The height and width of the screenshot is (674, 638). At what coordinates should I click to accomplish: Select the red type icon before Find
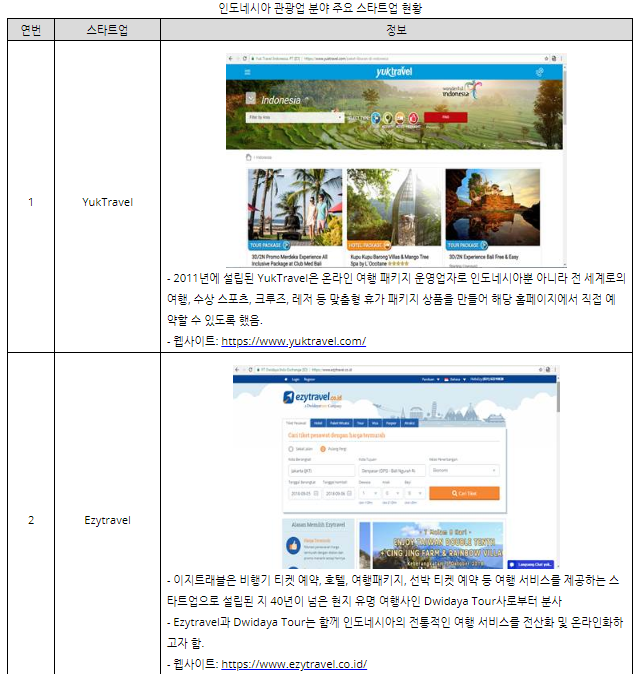tap(413, 118)
